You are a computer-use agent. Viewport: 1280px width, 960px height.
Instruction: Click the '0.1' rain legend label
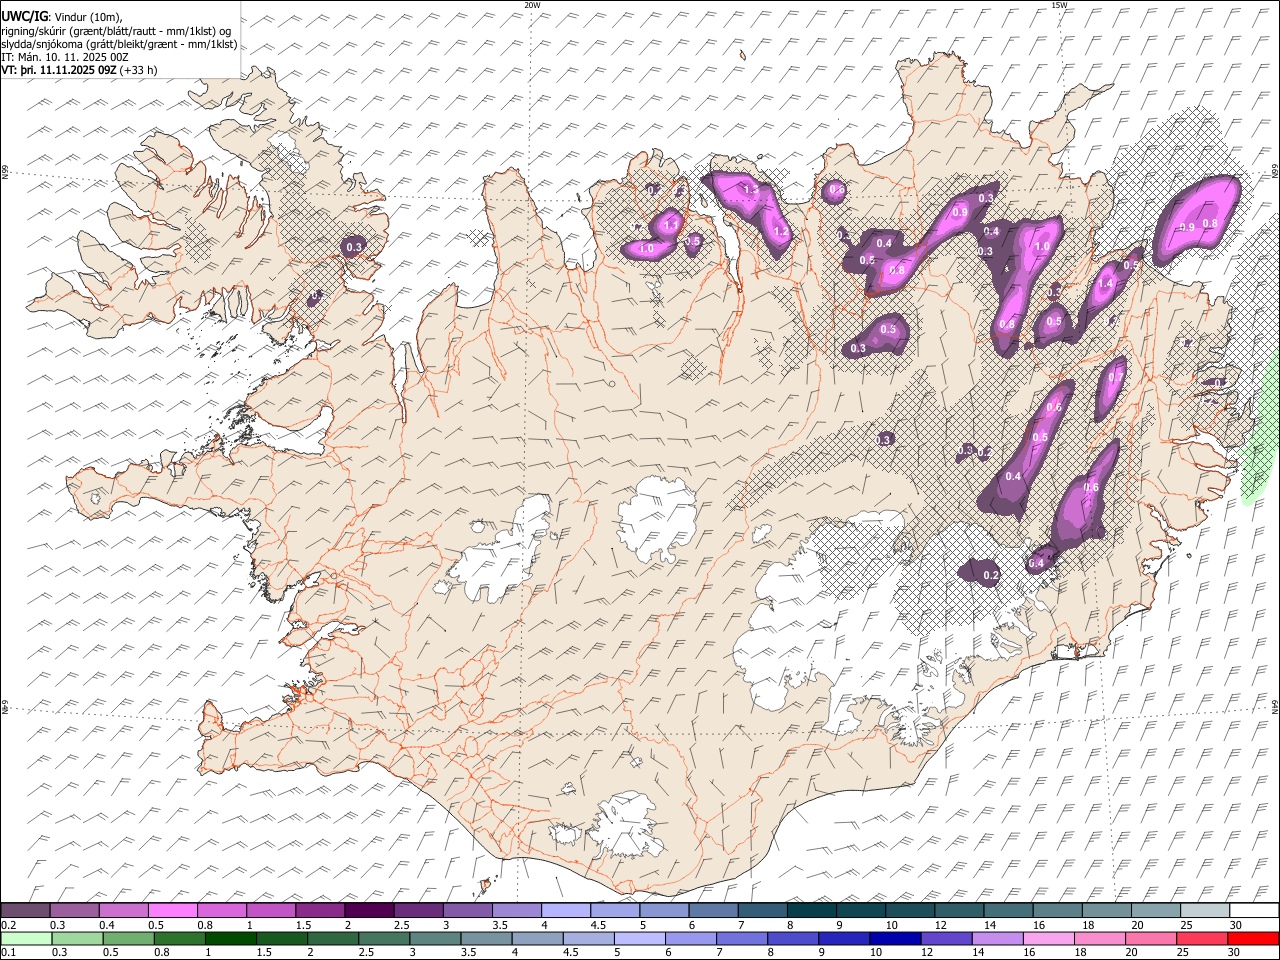(8, 953)
